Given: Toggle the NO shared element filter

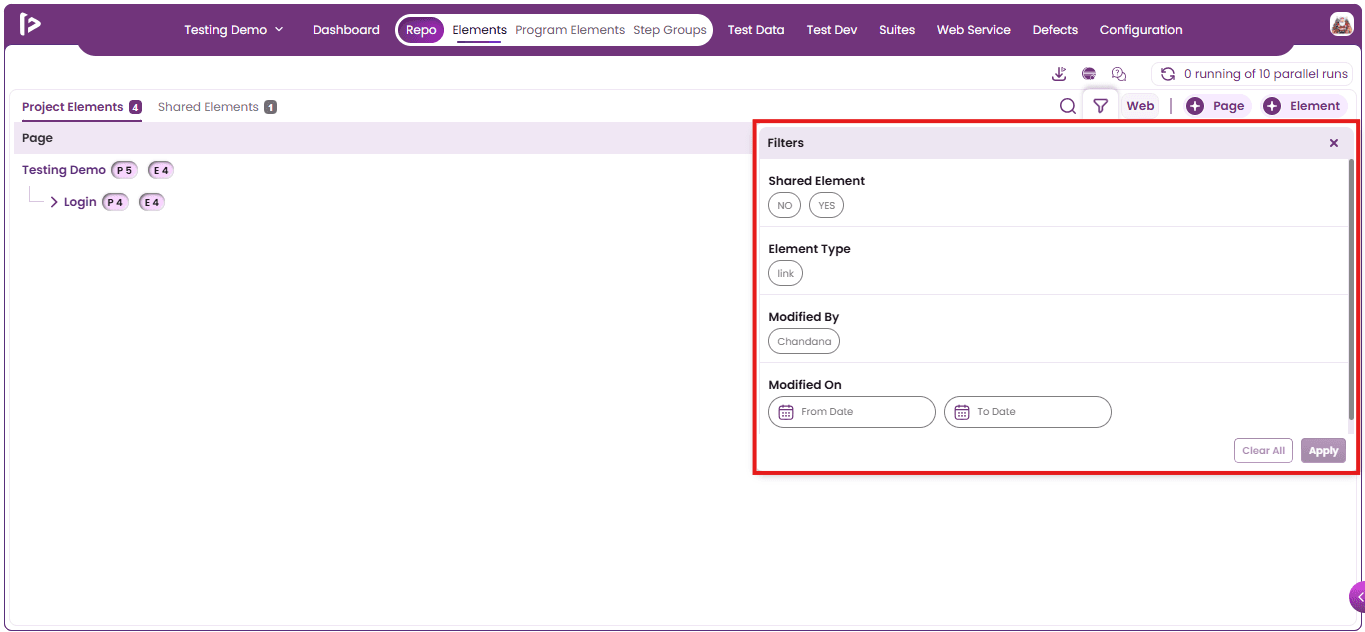Looking at the screenshot, I should [785, 205].
